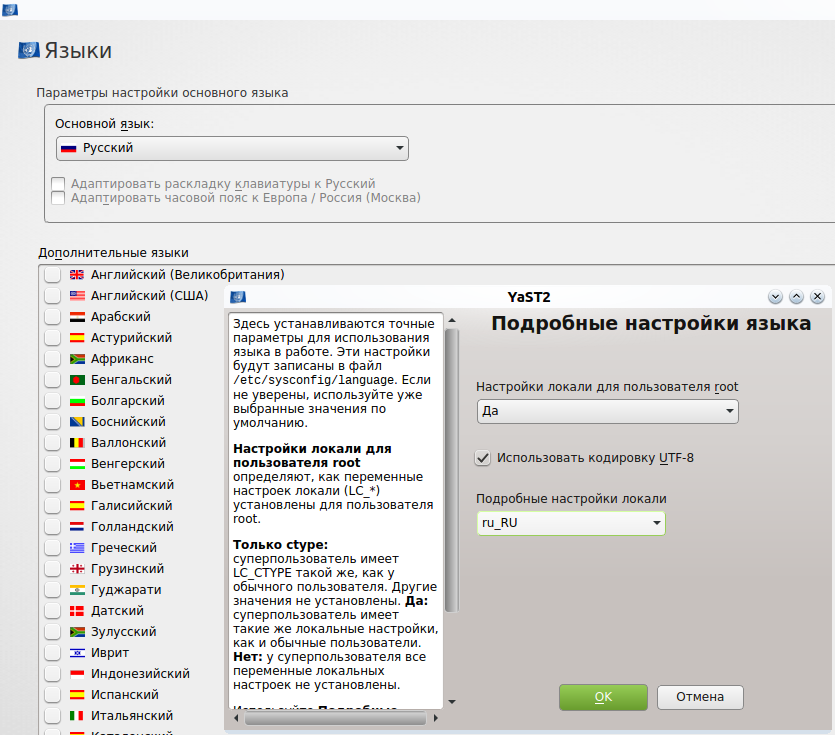Open the Основной язык dropdown showing Русский

coord(232,148)
